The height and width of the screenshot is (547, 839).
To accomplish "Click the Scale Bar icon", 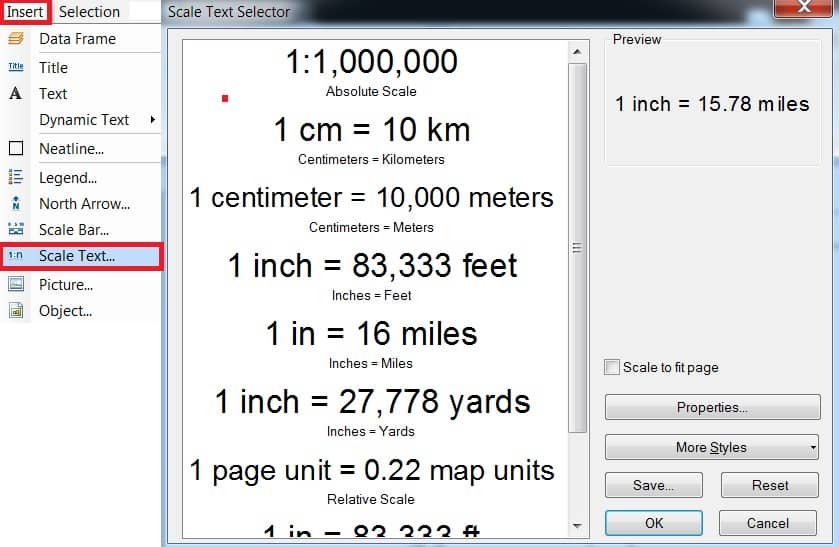I will coord(16,229).
